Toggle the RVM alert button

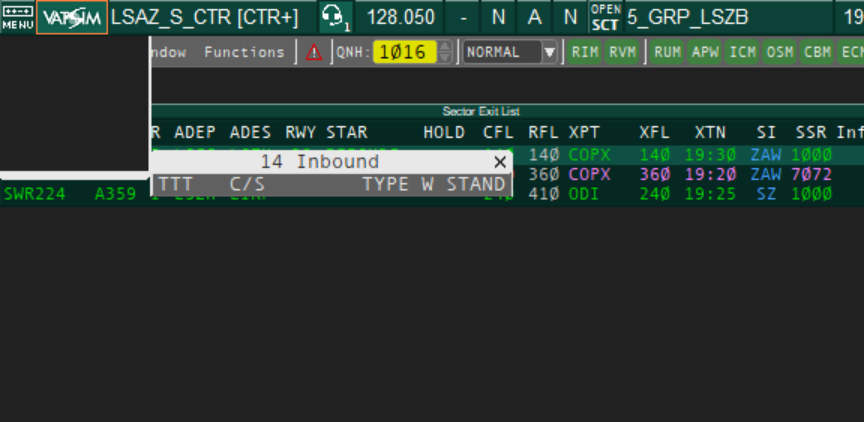coord(622,53)
